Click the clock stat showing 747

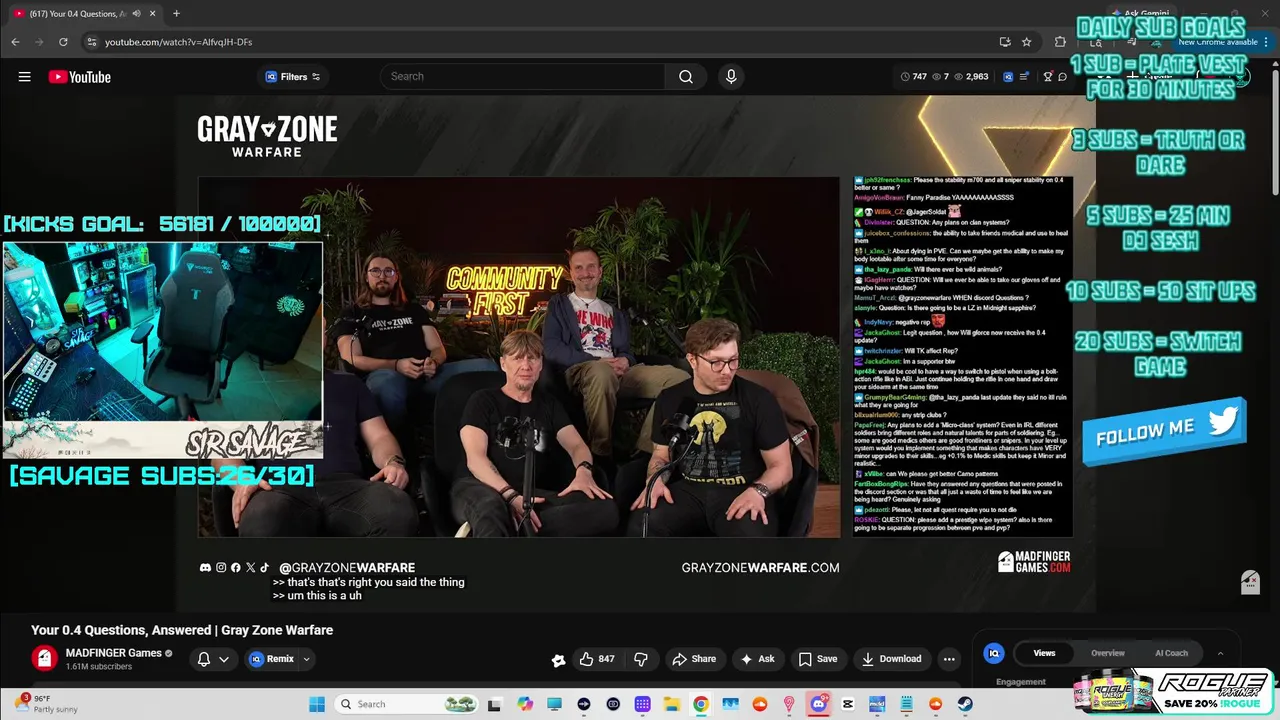pyautogui.click(x=914, y=76)
